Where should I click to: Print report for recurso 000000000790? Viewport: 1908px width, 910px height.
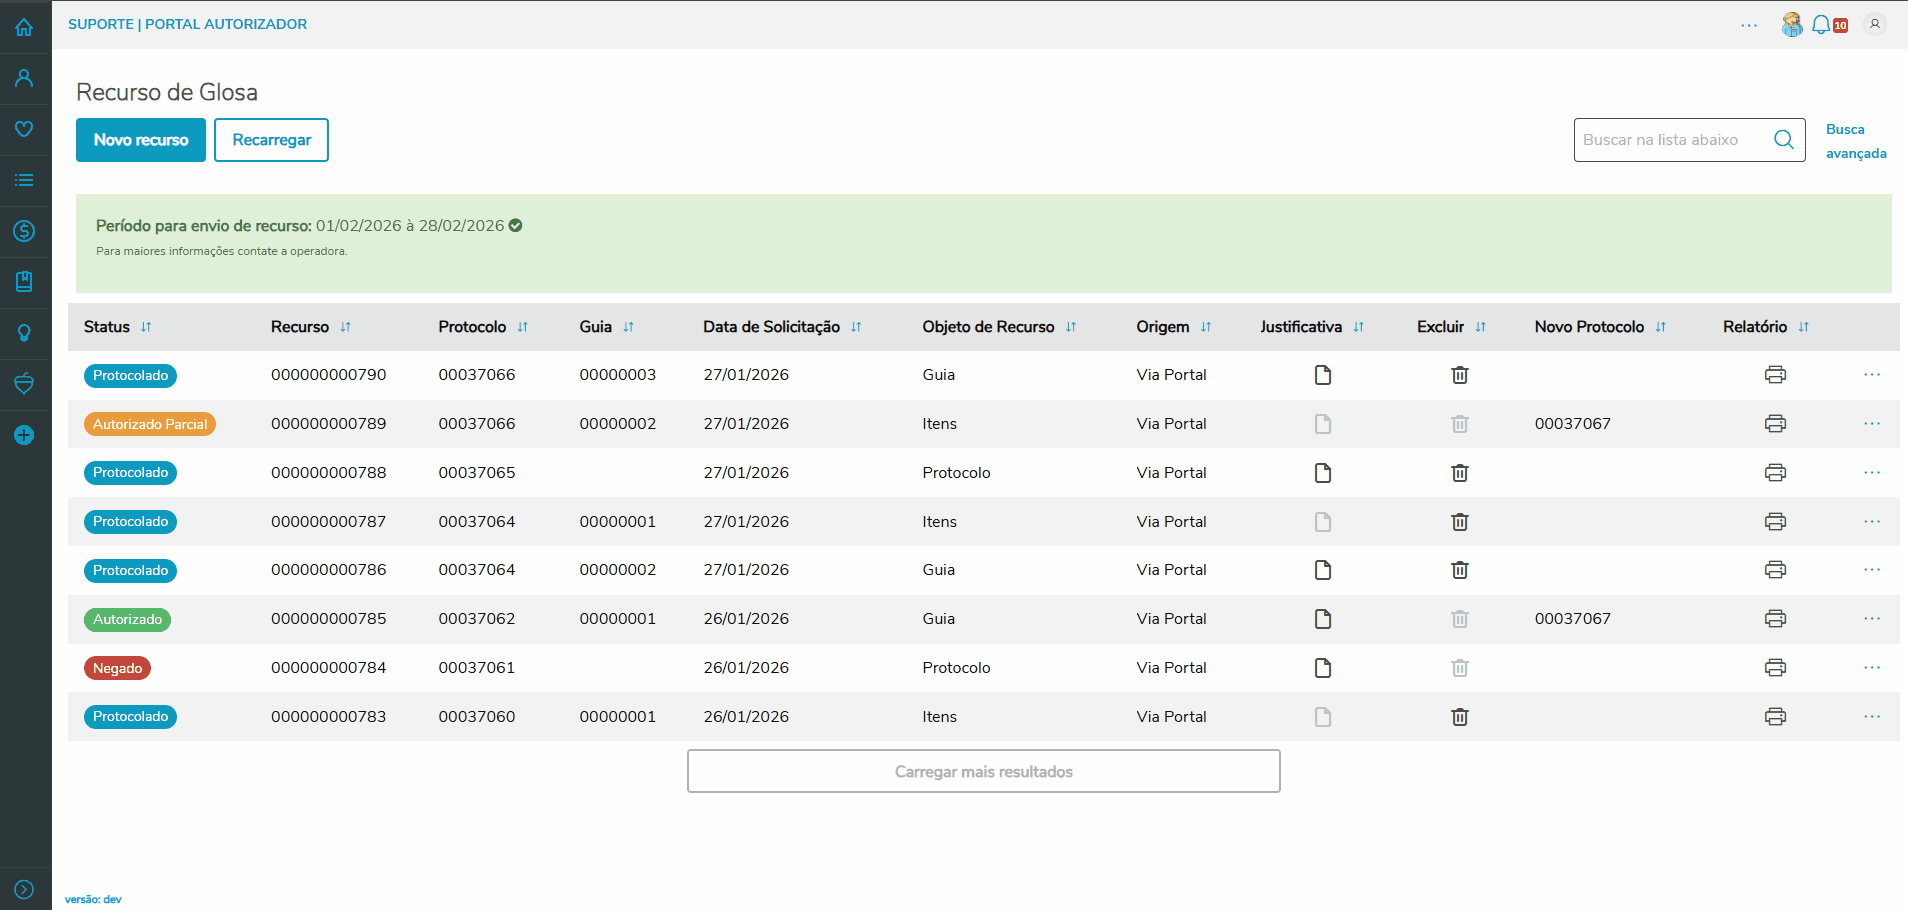1775,375
